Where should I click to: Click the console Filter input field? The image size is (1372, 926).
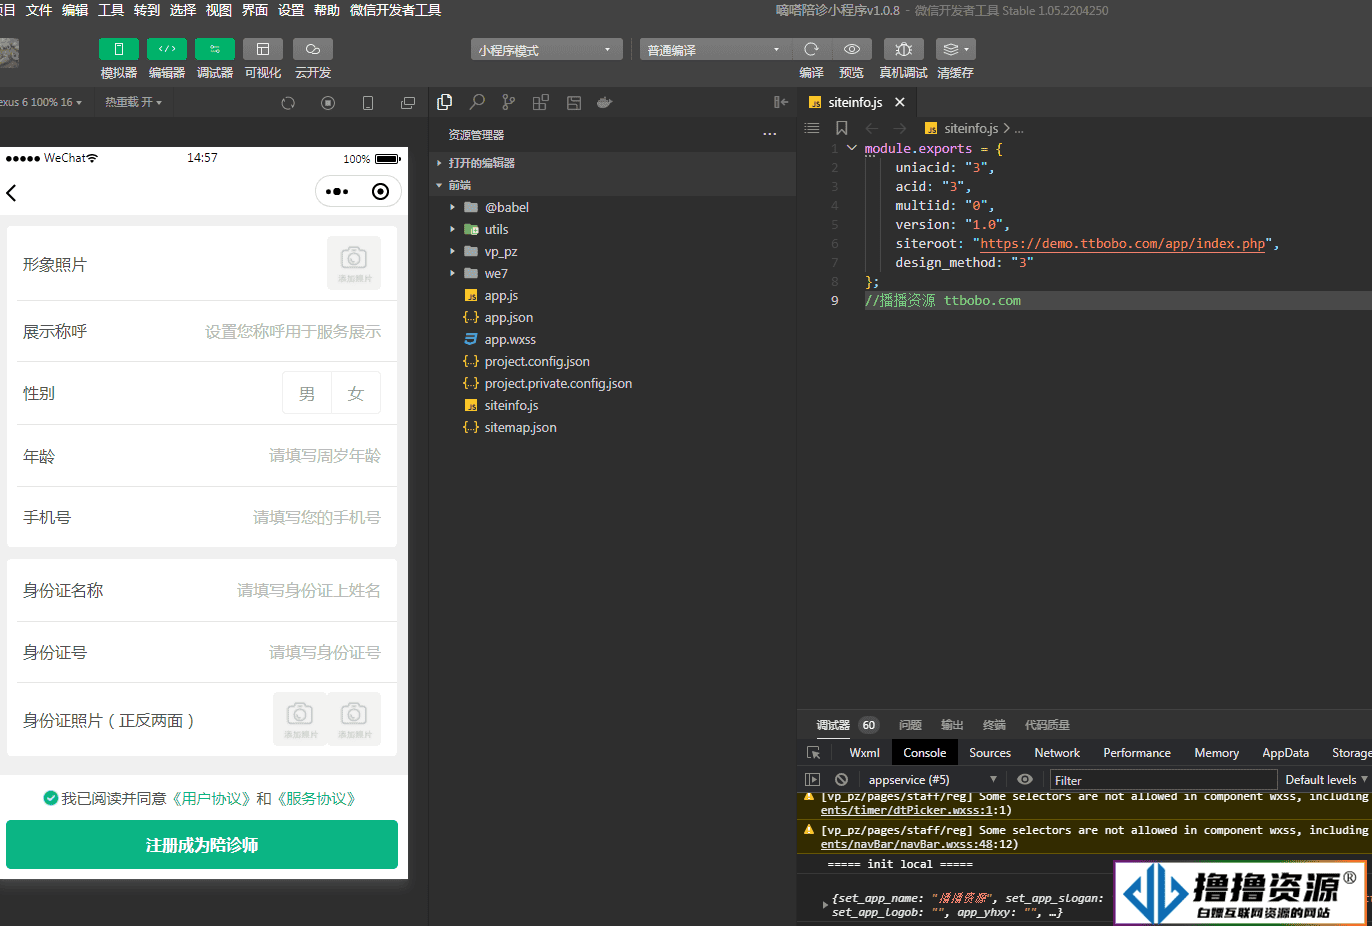pos(1163,780)
